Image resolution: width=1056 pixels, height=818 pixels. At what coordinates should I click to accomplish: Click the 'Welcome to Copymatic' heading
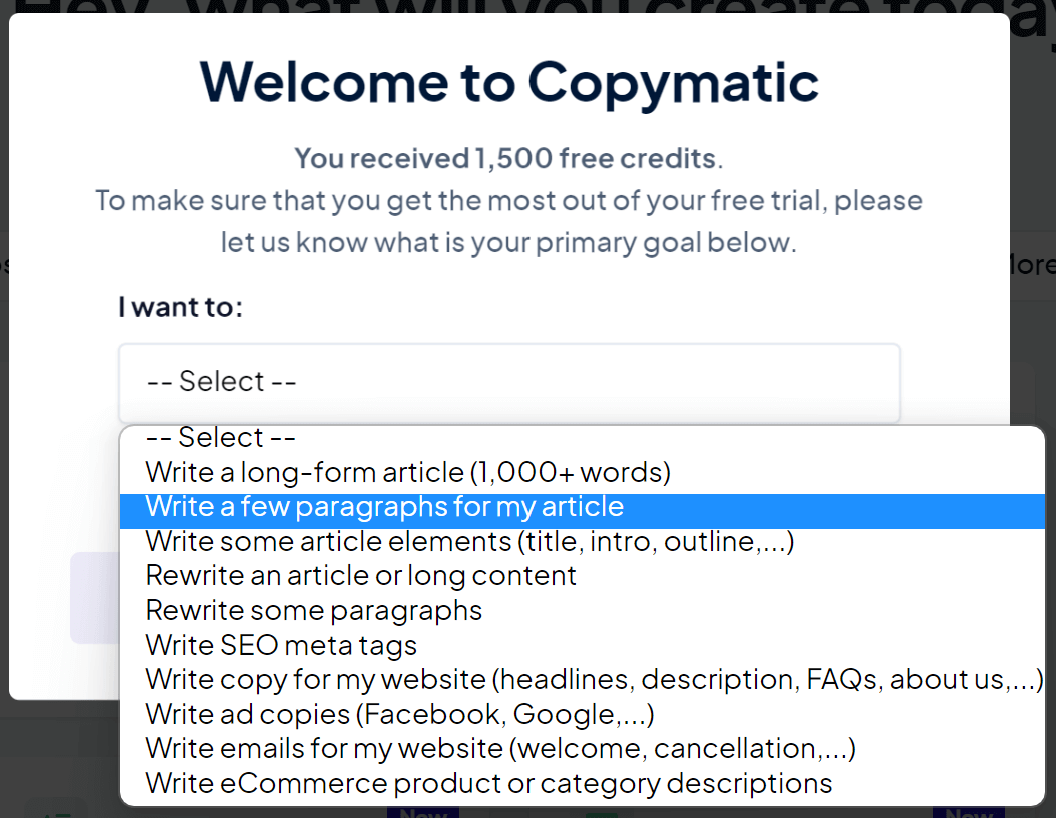[509, 82]
